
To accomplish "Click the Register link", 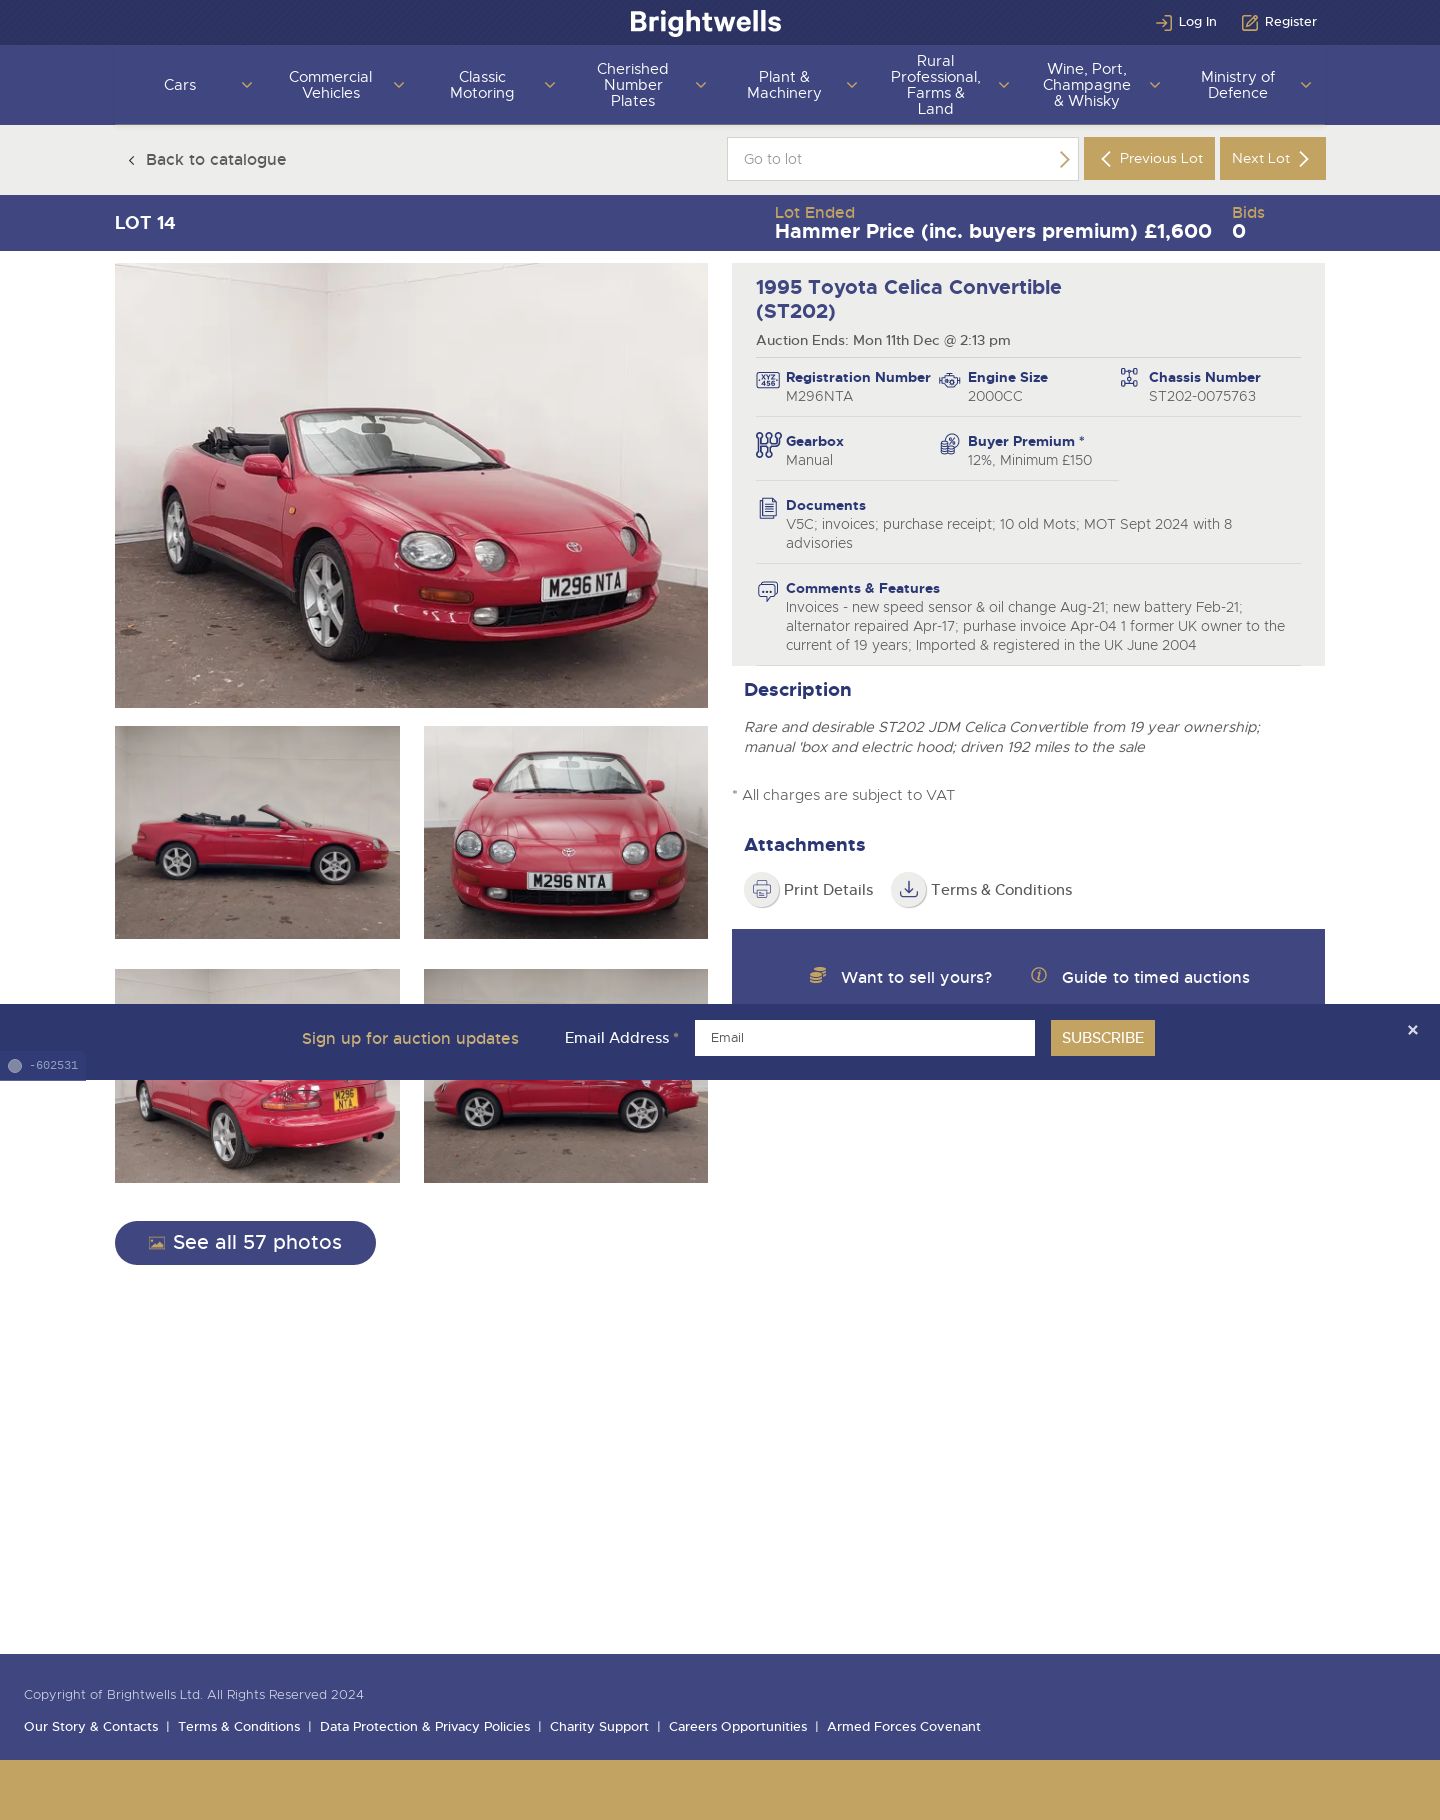I will tap(1290, 22).
